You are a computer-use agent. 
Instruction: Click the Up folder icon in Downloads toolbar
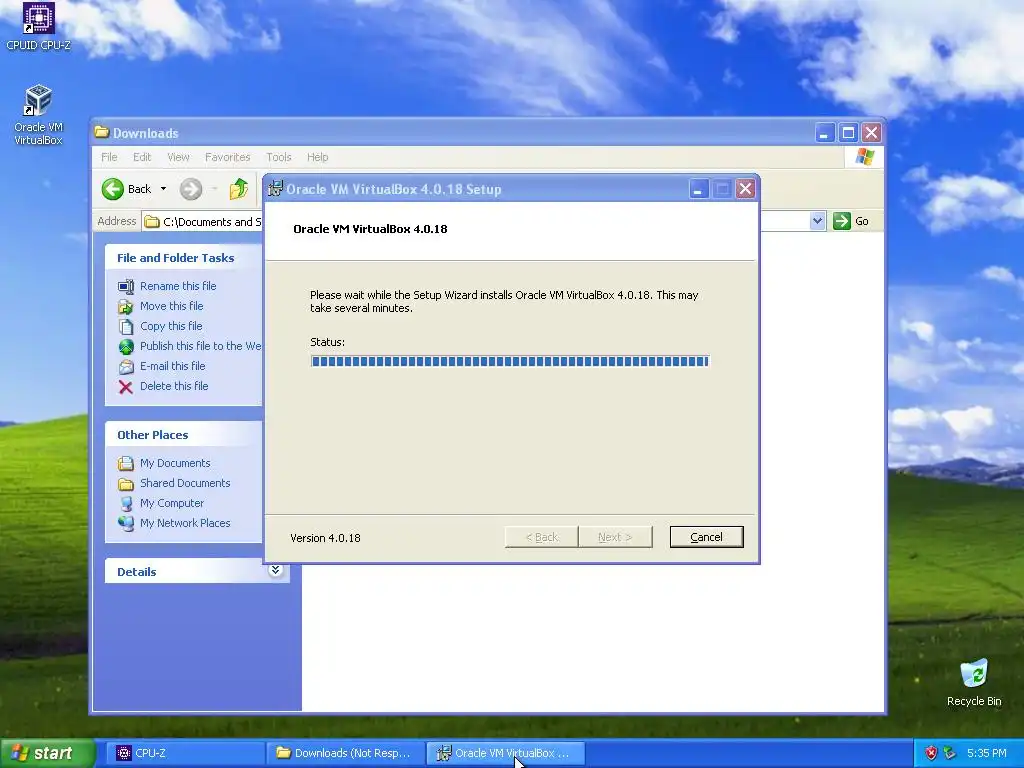pos(239,189)
